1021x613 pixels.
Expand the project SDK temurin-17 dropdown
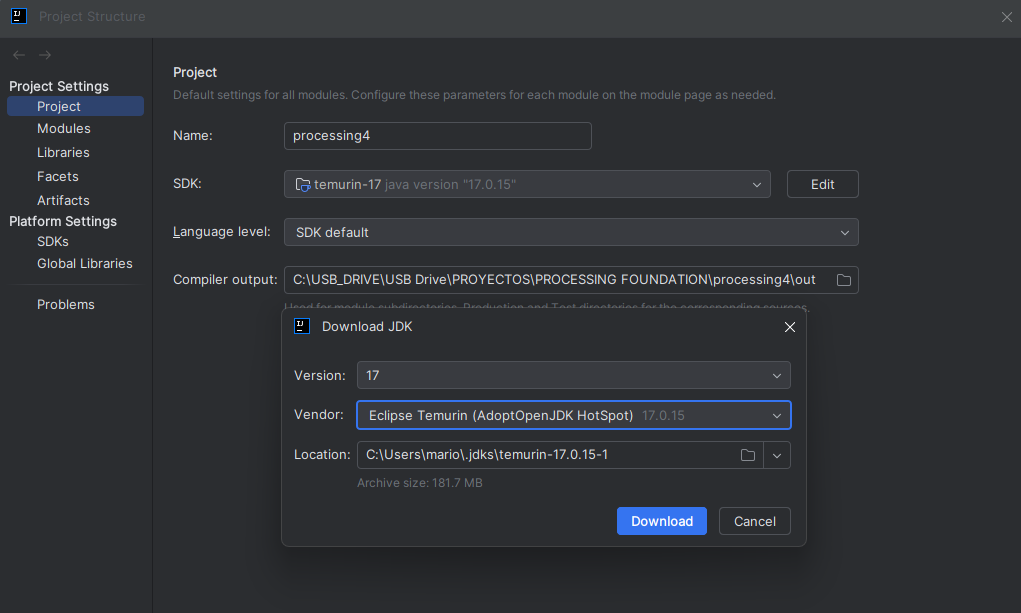pos(527,184)
